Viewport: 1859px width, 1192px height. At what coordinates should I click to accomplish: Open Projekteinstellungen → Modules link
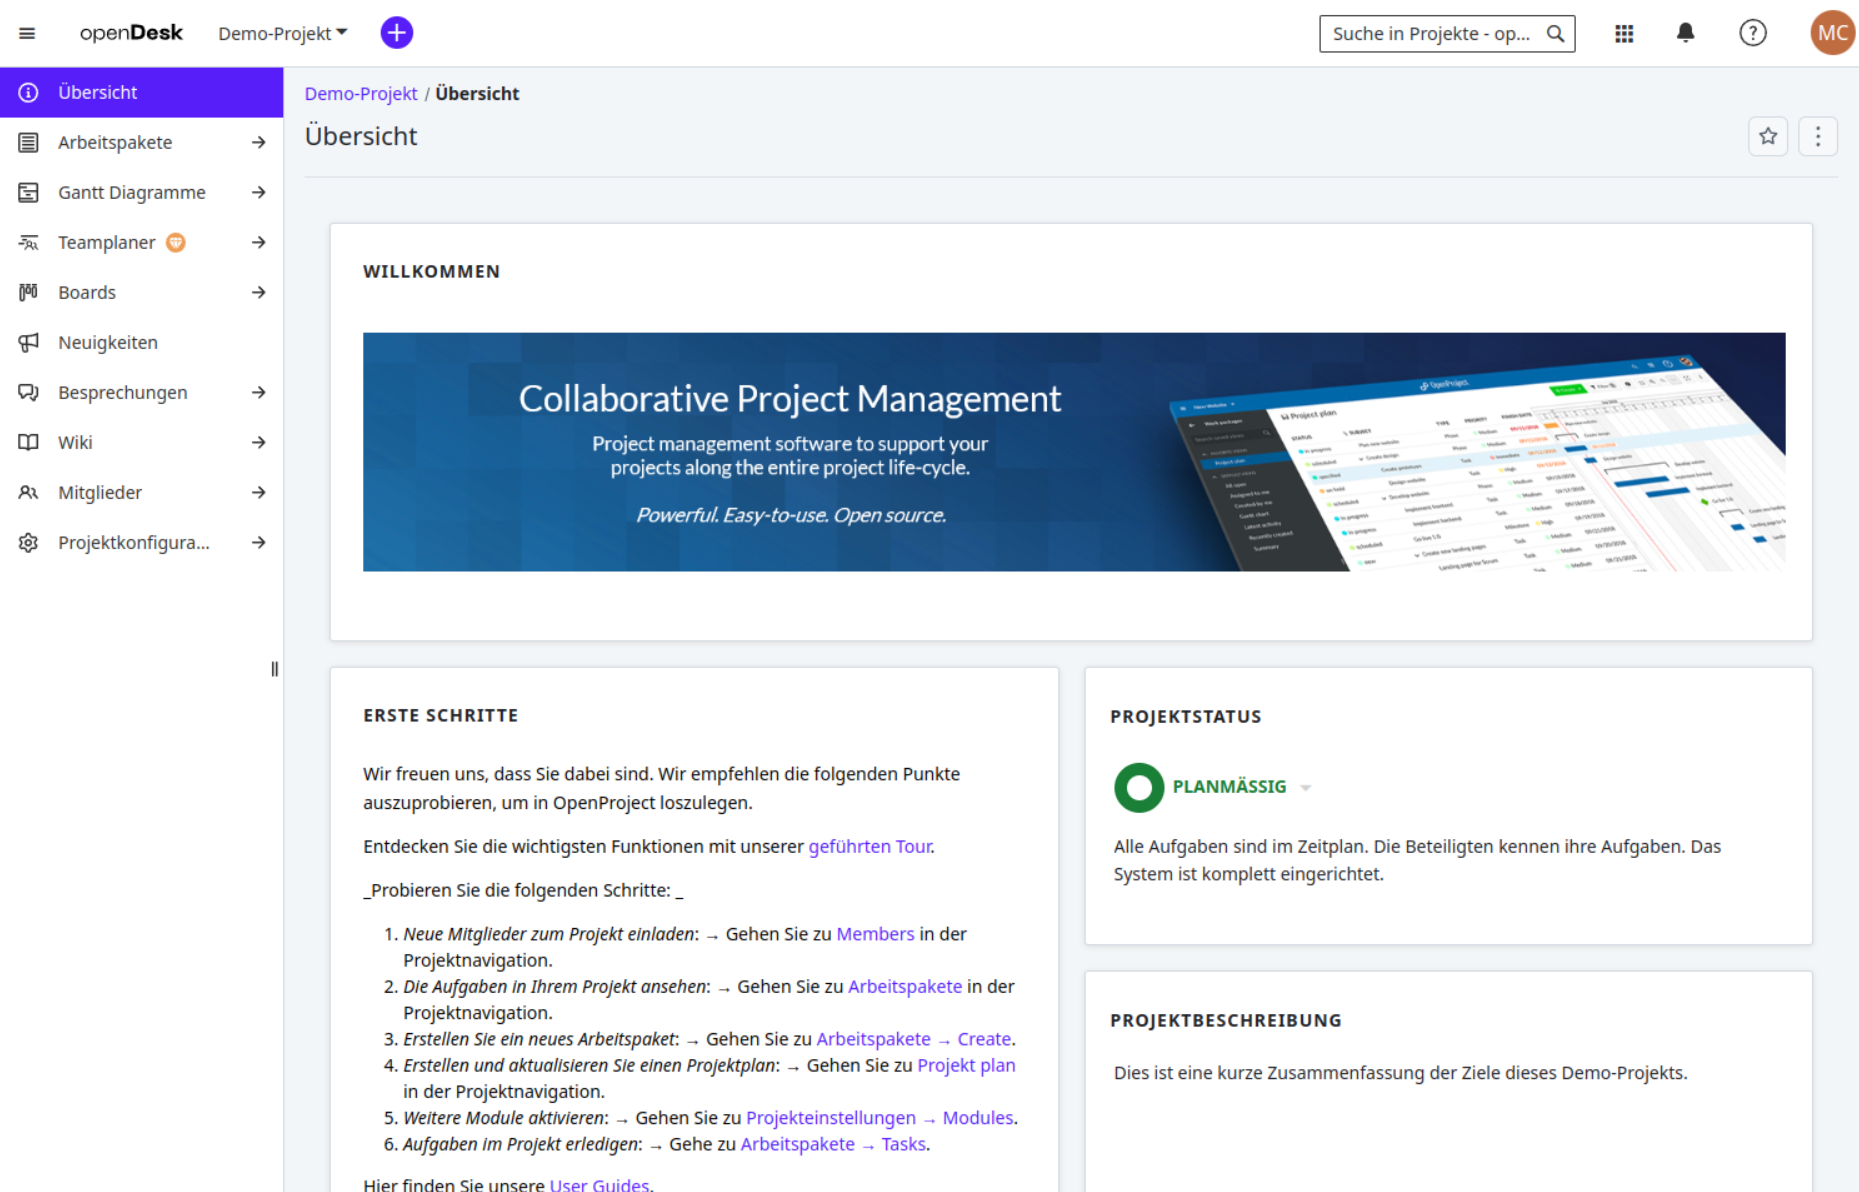(x=879, y=1118)
